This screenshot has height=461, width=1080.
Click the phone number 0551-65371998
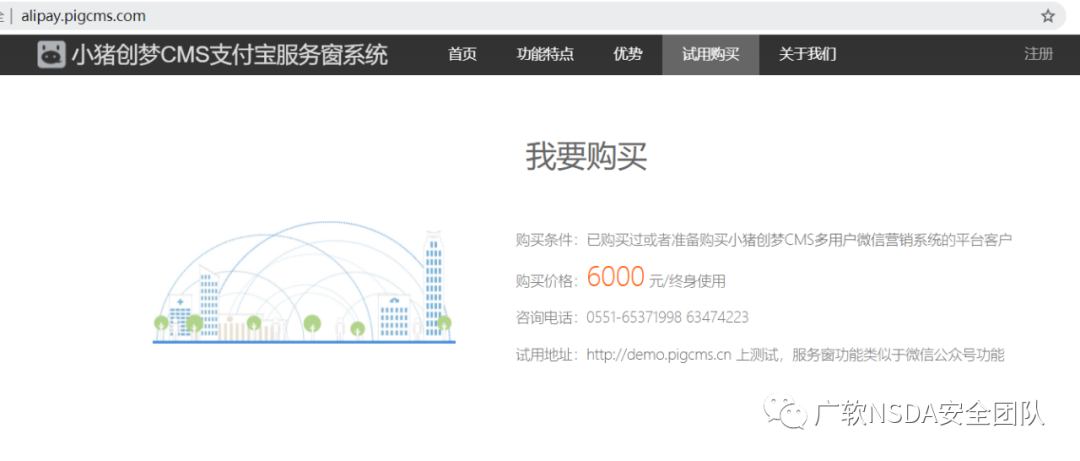pyautogui.click(x=634, y=318)
